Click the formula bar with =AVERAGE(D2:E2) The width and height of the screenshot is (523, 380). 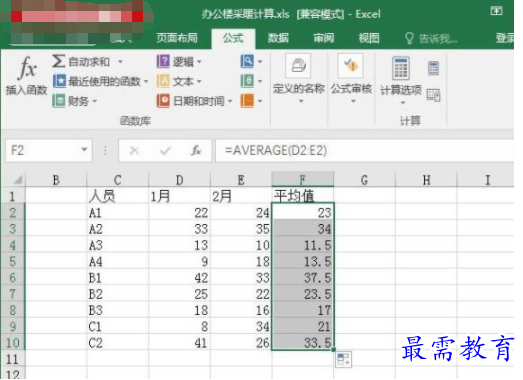(x=365, y=150)
